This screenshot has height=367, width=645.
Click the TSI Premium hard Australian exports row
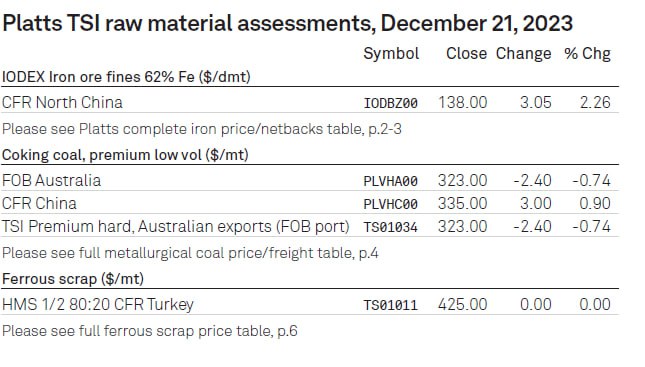[310, 227]
